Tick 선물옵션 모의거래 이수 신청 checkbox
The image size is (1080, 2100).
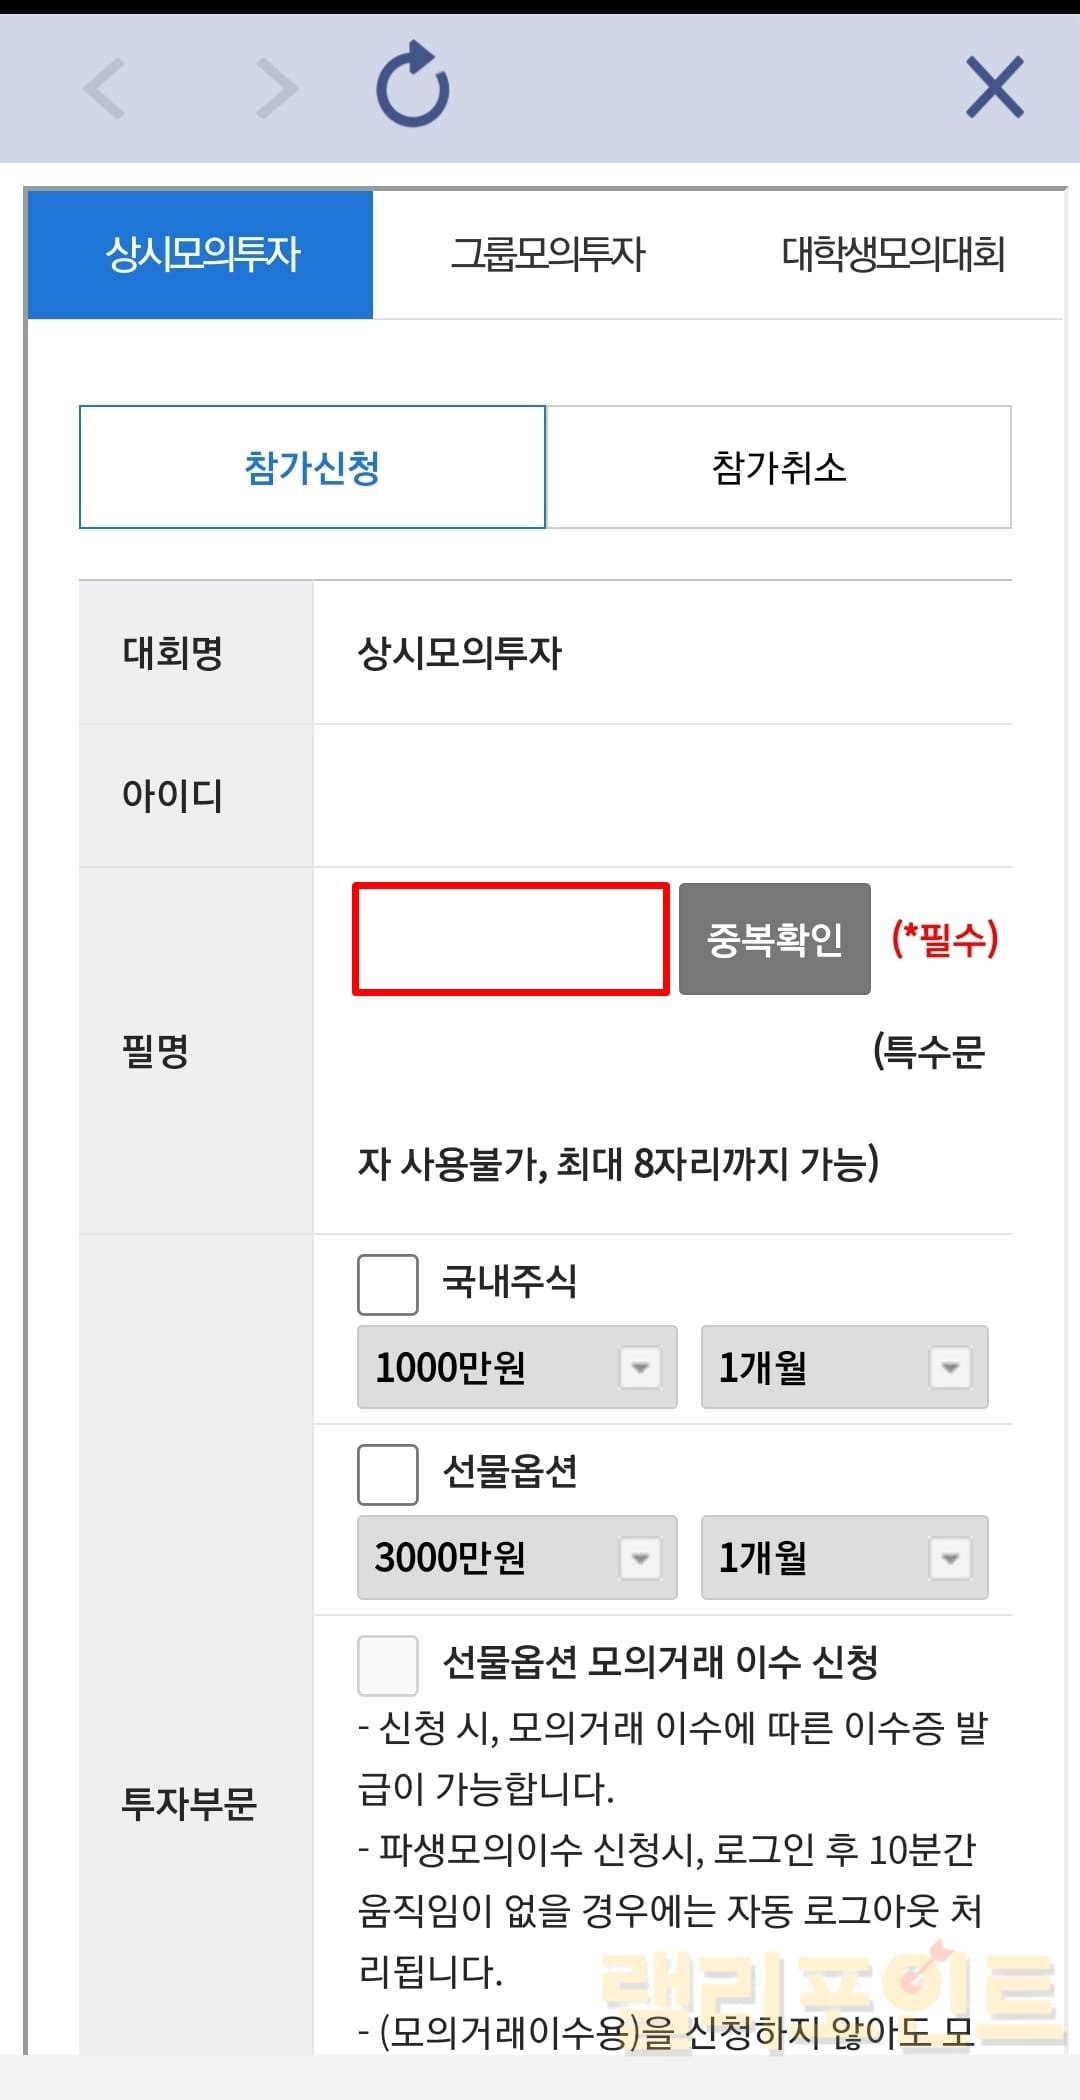[x=388, y=1665]
